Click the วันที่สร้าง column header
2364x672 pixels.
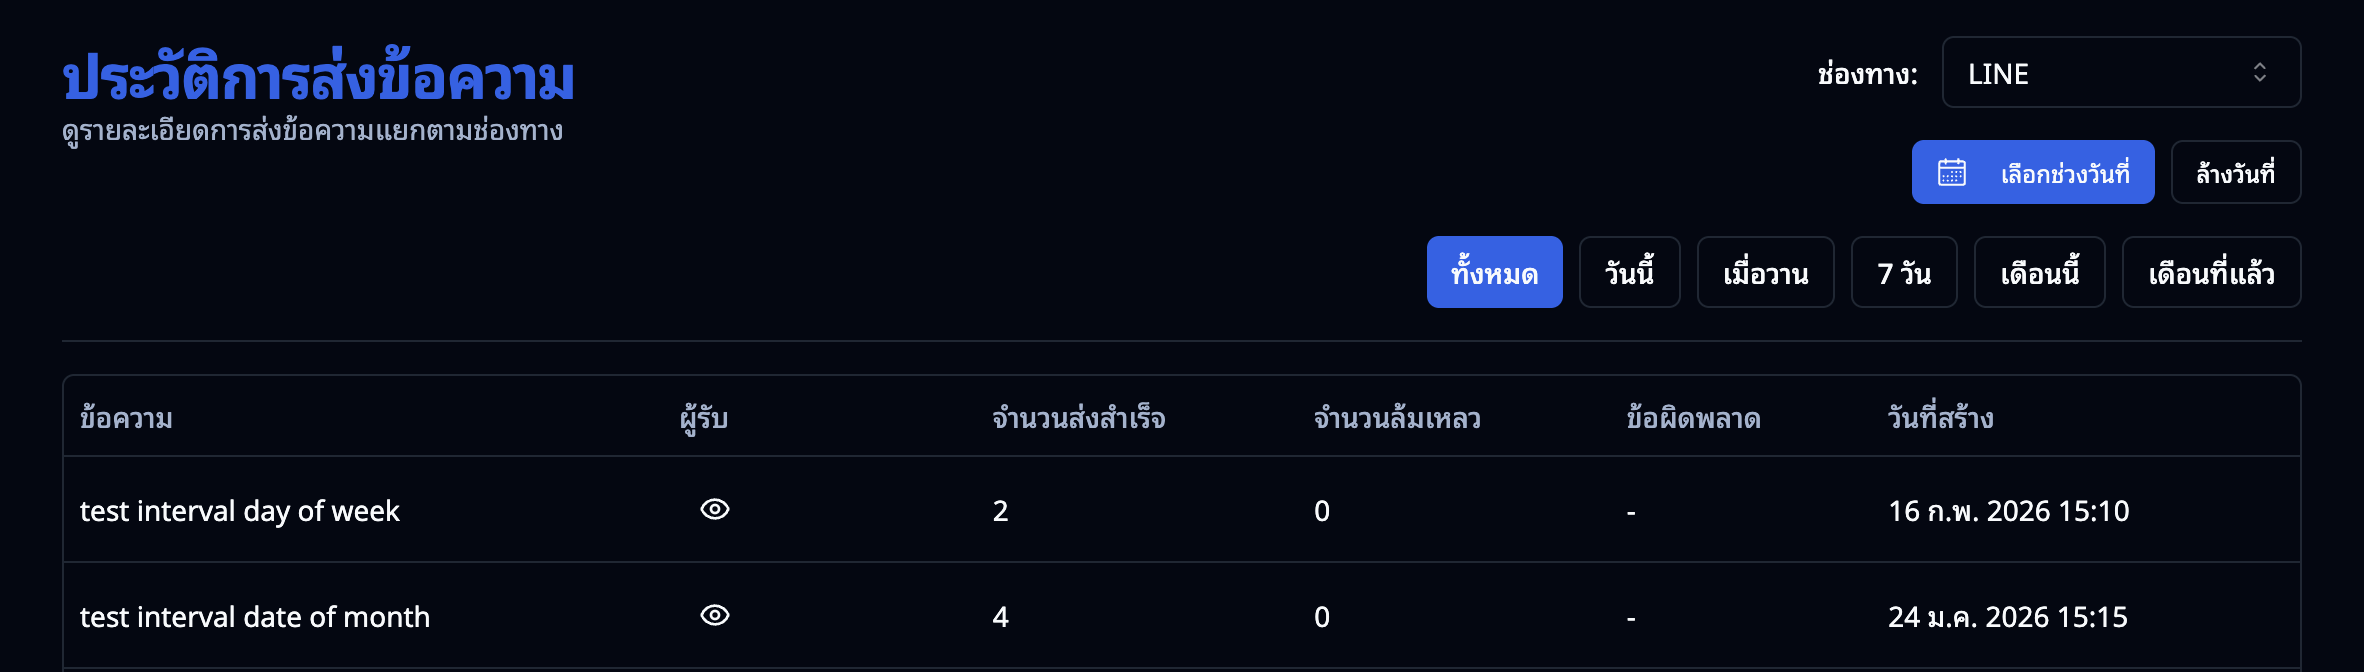[1940, 417]
